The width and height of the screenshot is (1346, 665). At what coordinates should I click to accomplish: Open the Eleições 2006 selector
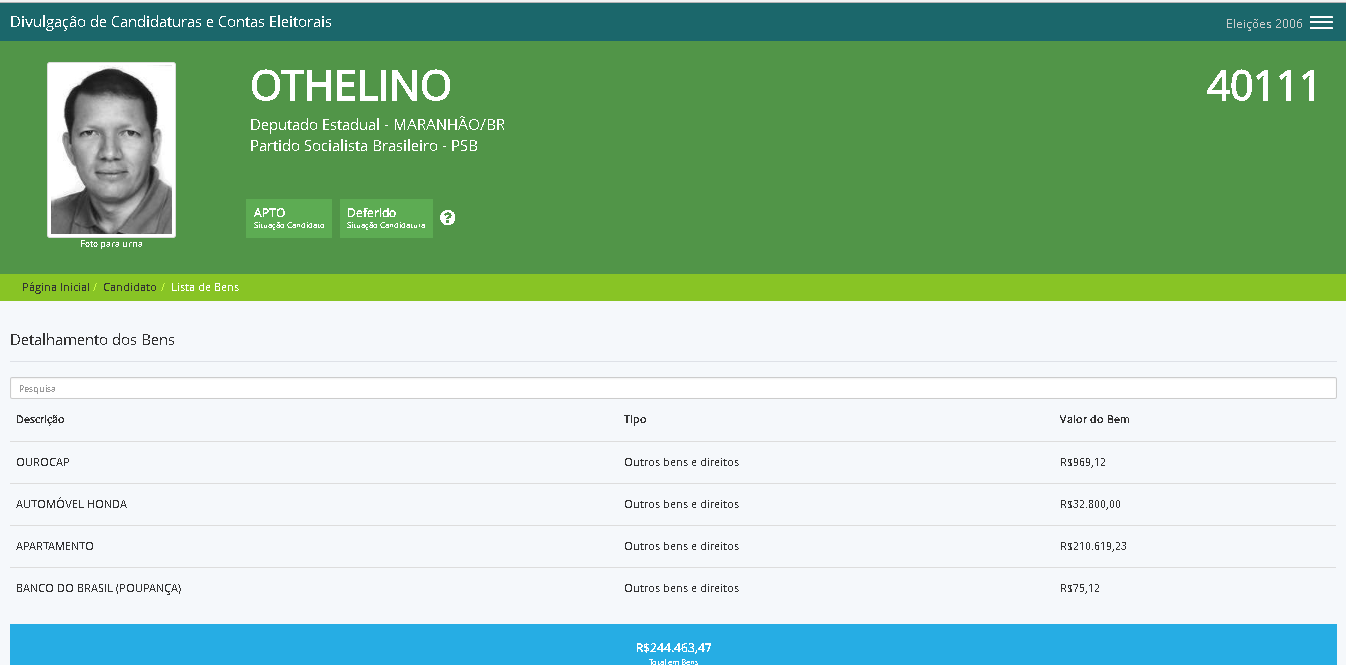coord(1263,24)
